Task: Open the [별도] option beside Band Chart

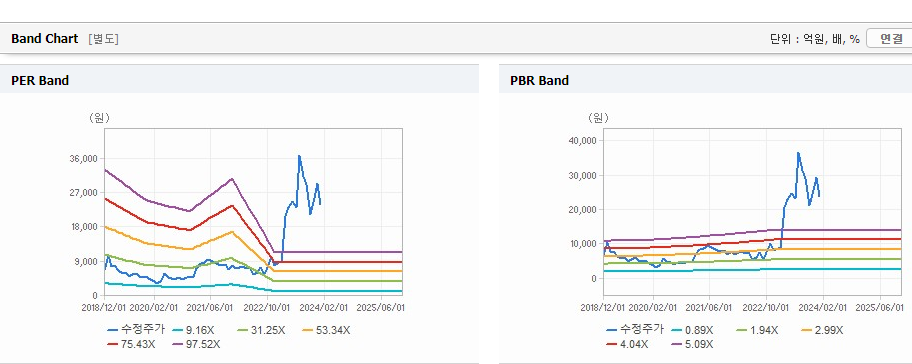Action: tap(104, 39)
